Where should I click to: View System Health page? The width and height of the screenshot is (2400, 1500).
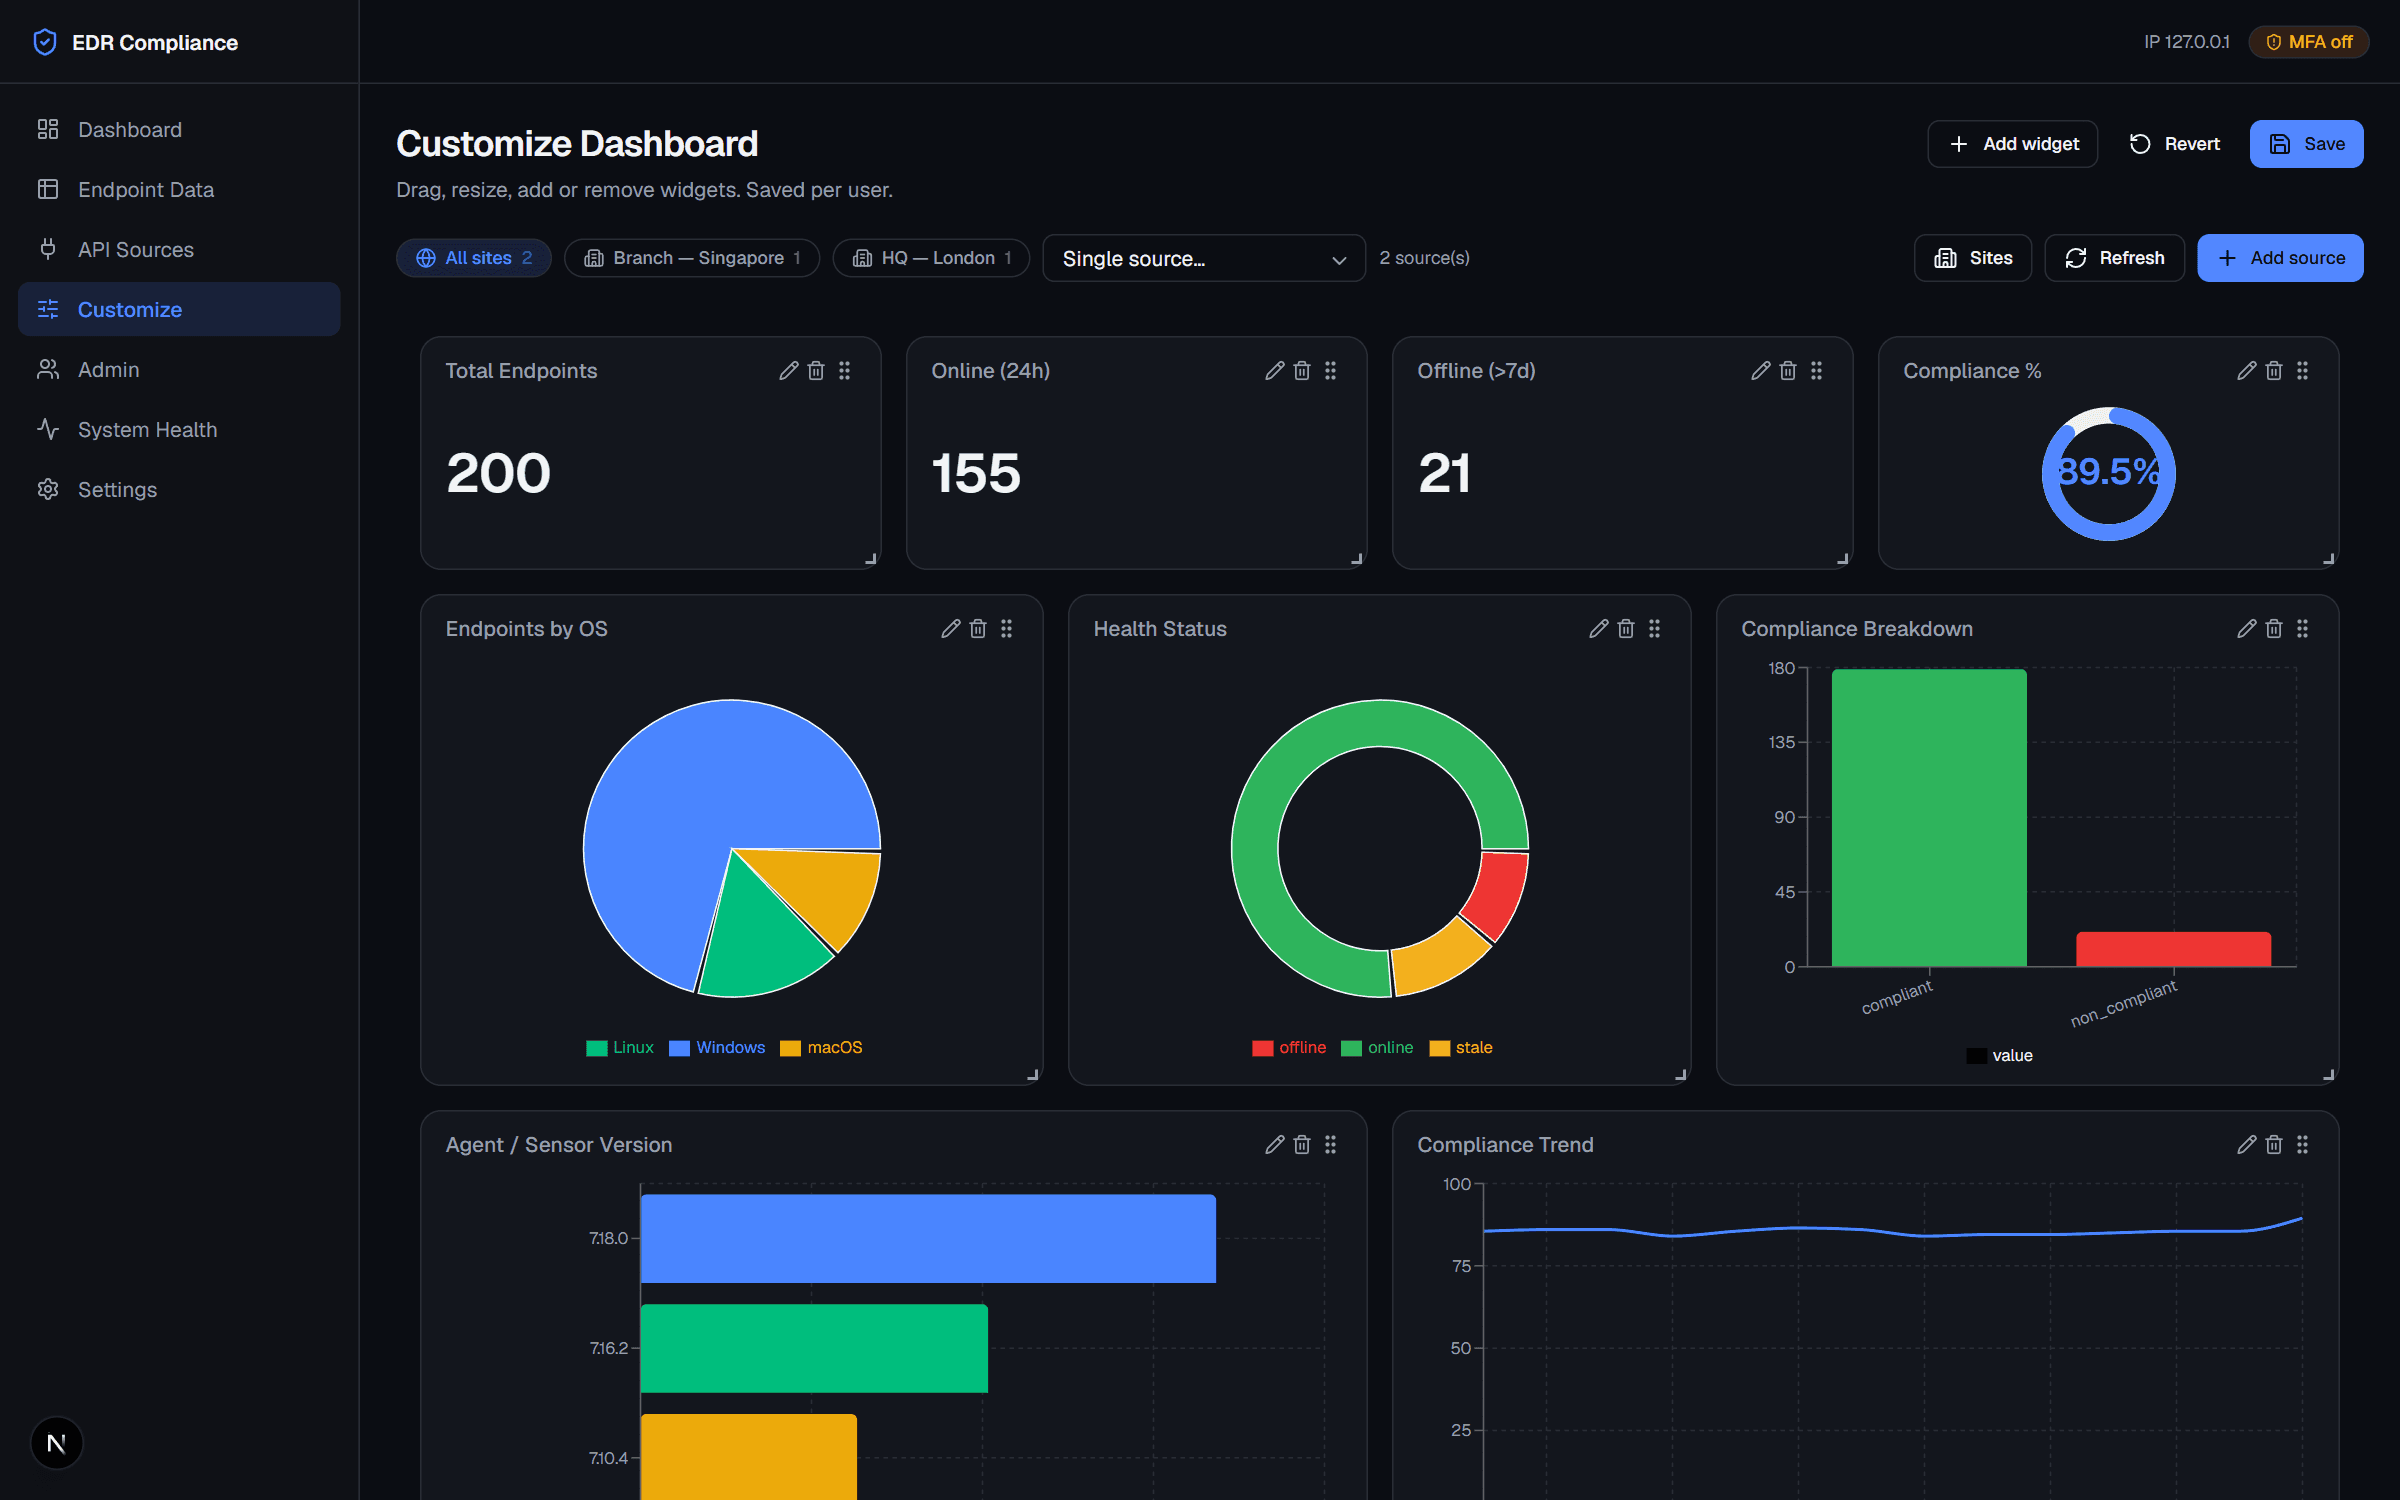click(x=179, y=430)
